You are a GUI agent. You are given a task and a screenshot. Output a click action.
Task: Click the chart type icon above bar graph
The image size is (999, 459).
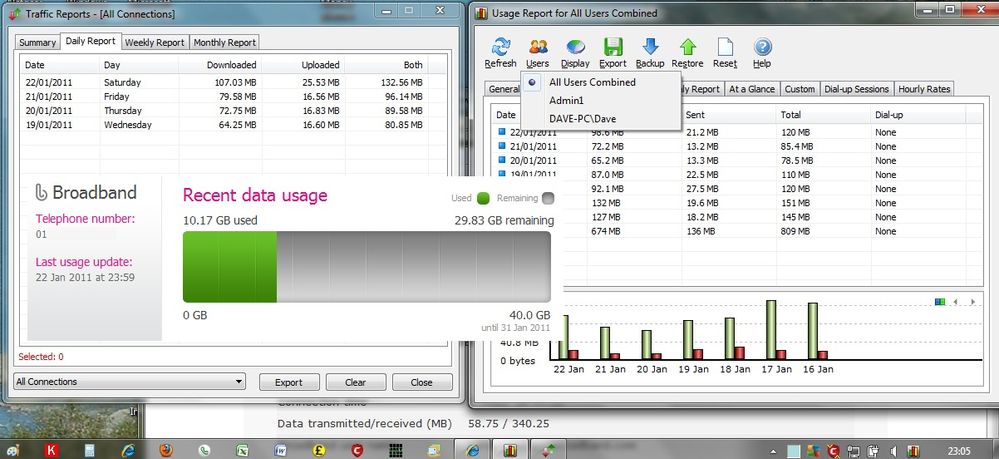pyautogui.click(x=940, y=302)
